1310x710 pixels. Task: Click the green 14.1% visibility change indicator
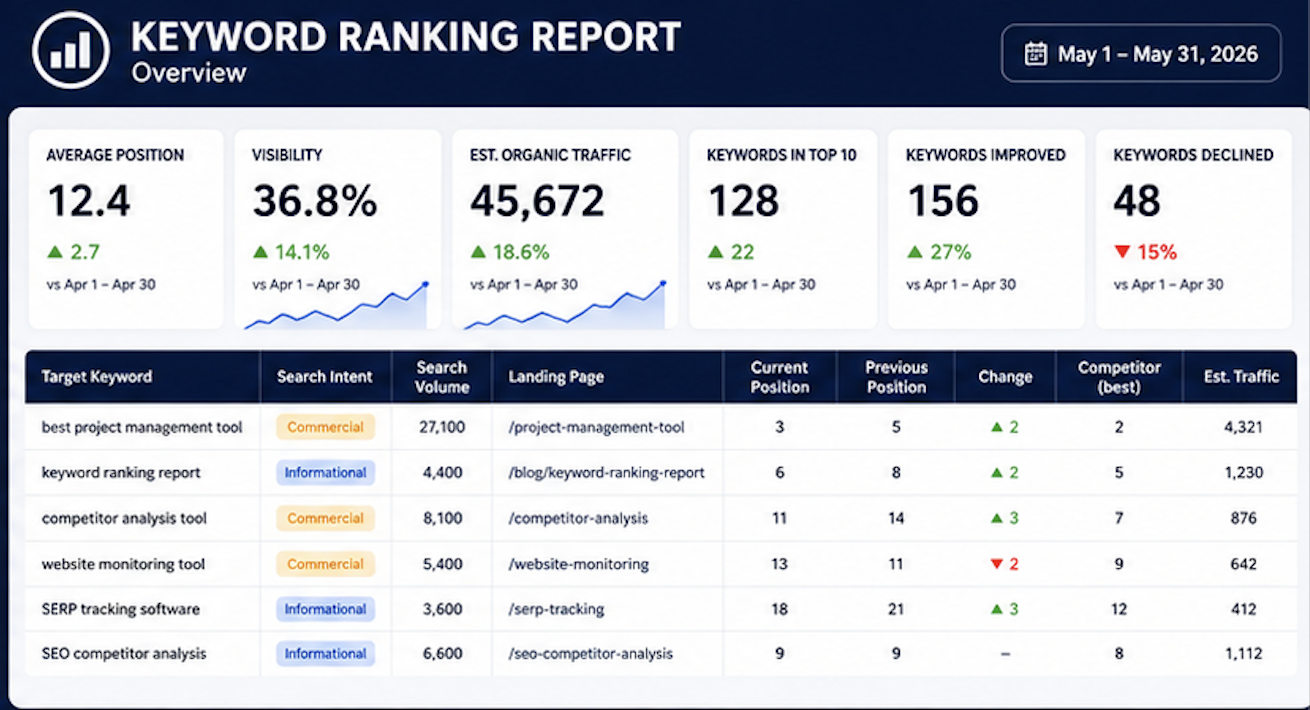(291, 252)
